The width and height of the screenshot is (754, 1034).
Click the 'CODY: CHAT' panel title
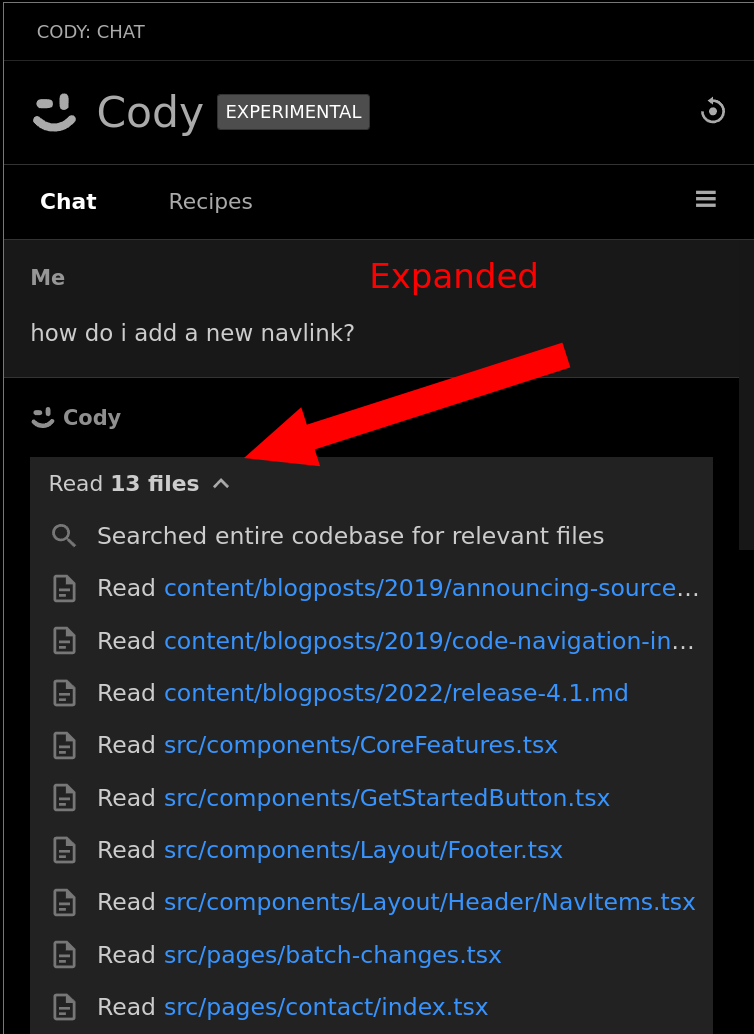[x=90, y=32]
